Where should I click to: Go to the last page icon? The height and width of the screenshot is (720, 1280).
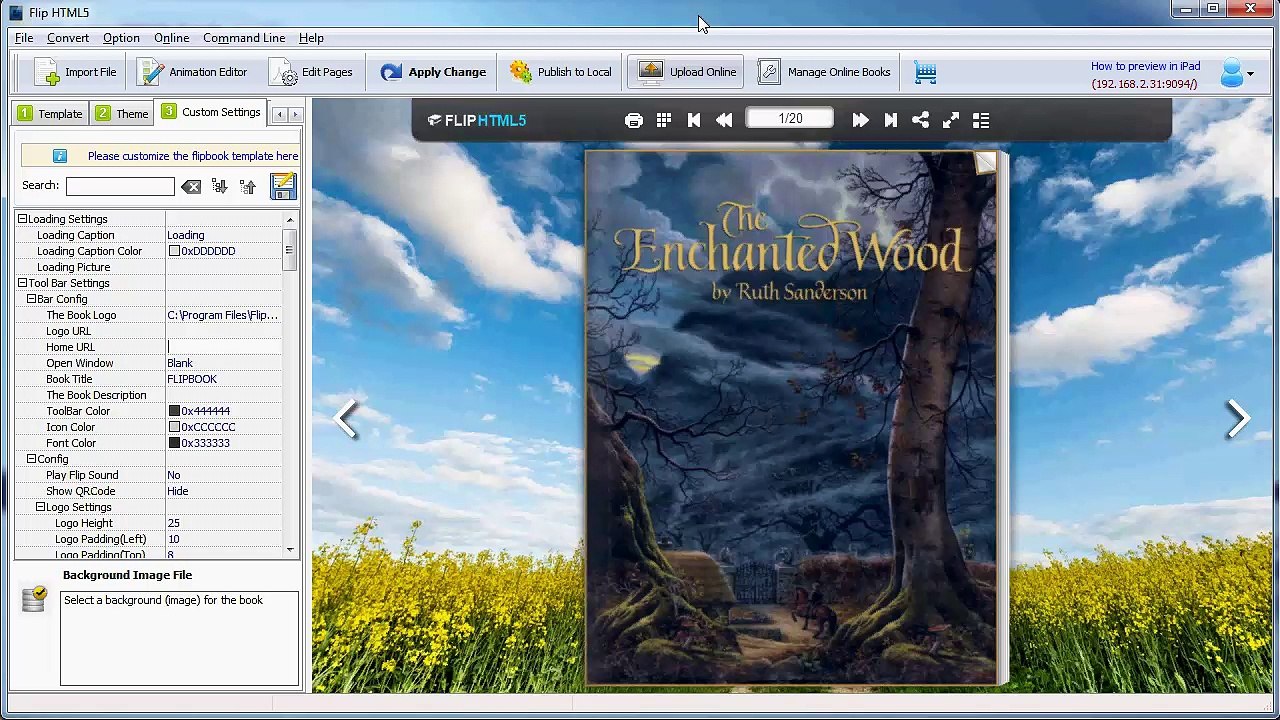click(x=890, y=120)
